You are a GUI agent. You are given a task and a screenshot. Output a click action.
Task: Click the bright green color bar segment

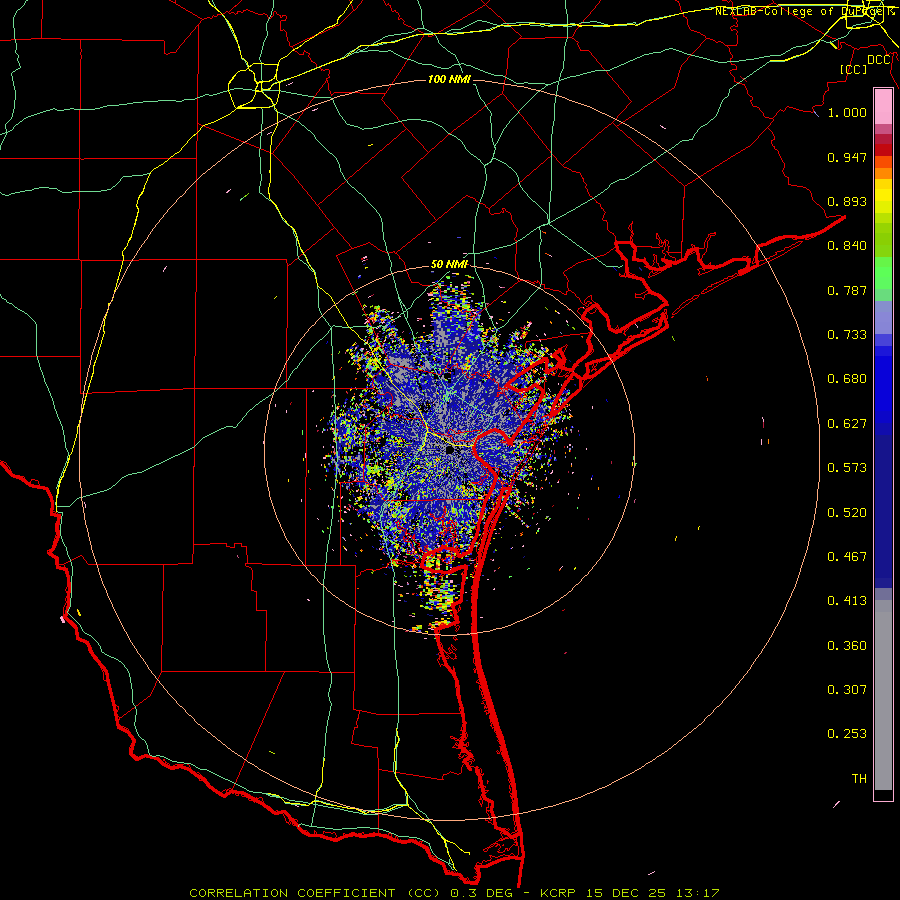(883, 273)
